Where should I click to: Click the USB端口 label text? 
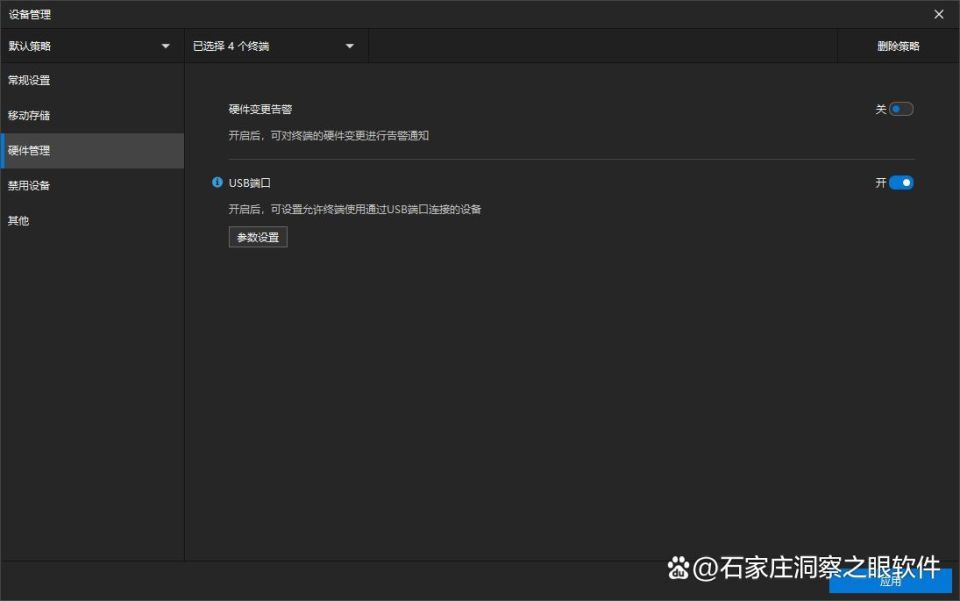(x=249, y=182)
